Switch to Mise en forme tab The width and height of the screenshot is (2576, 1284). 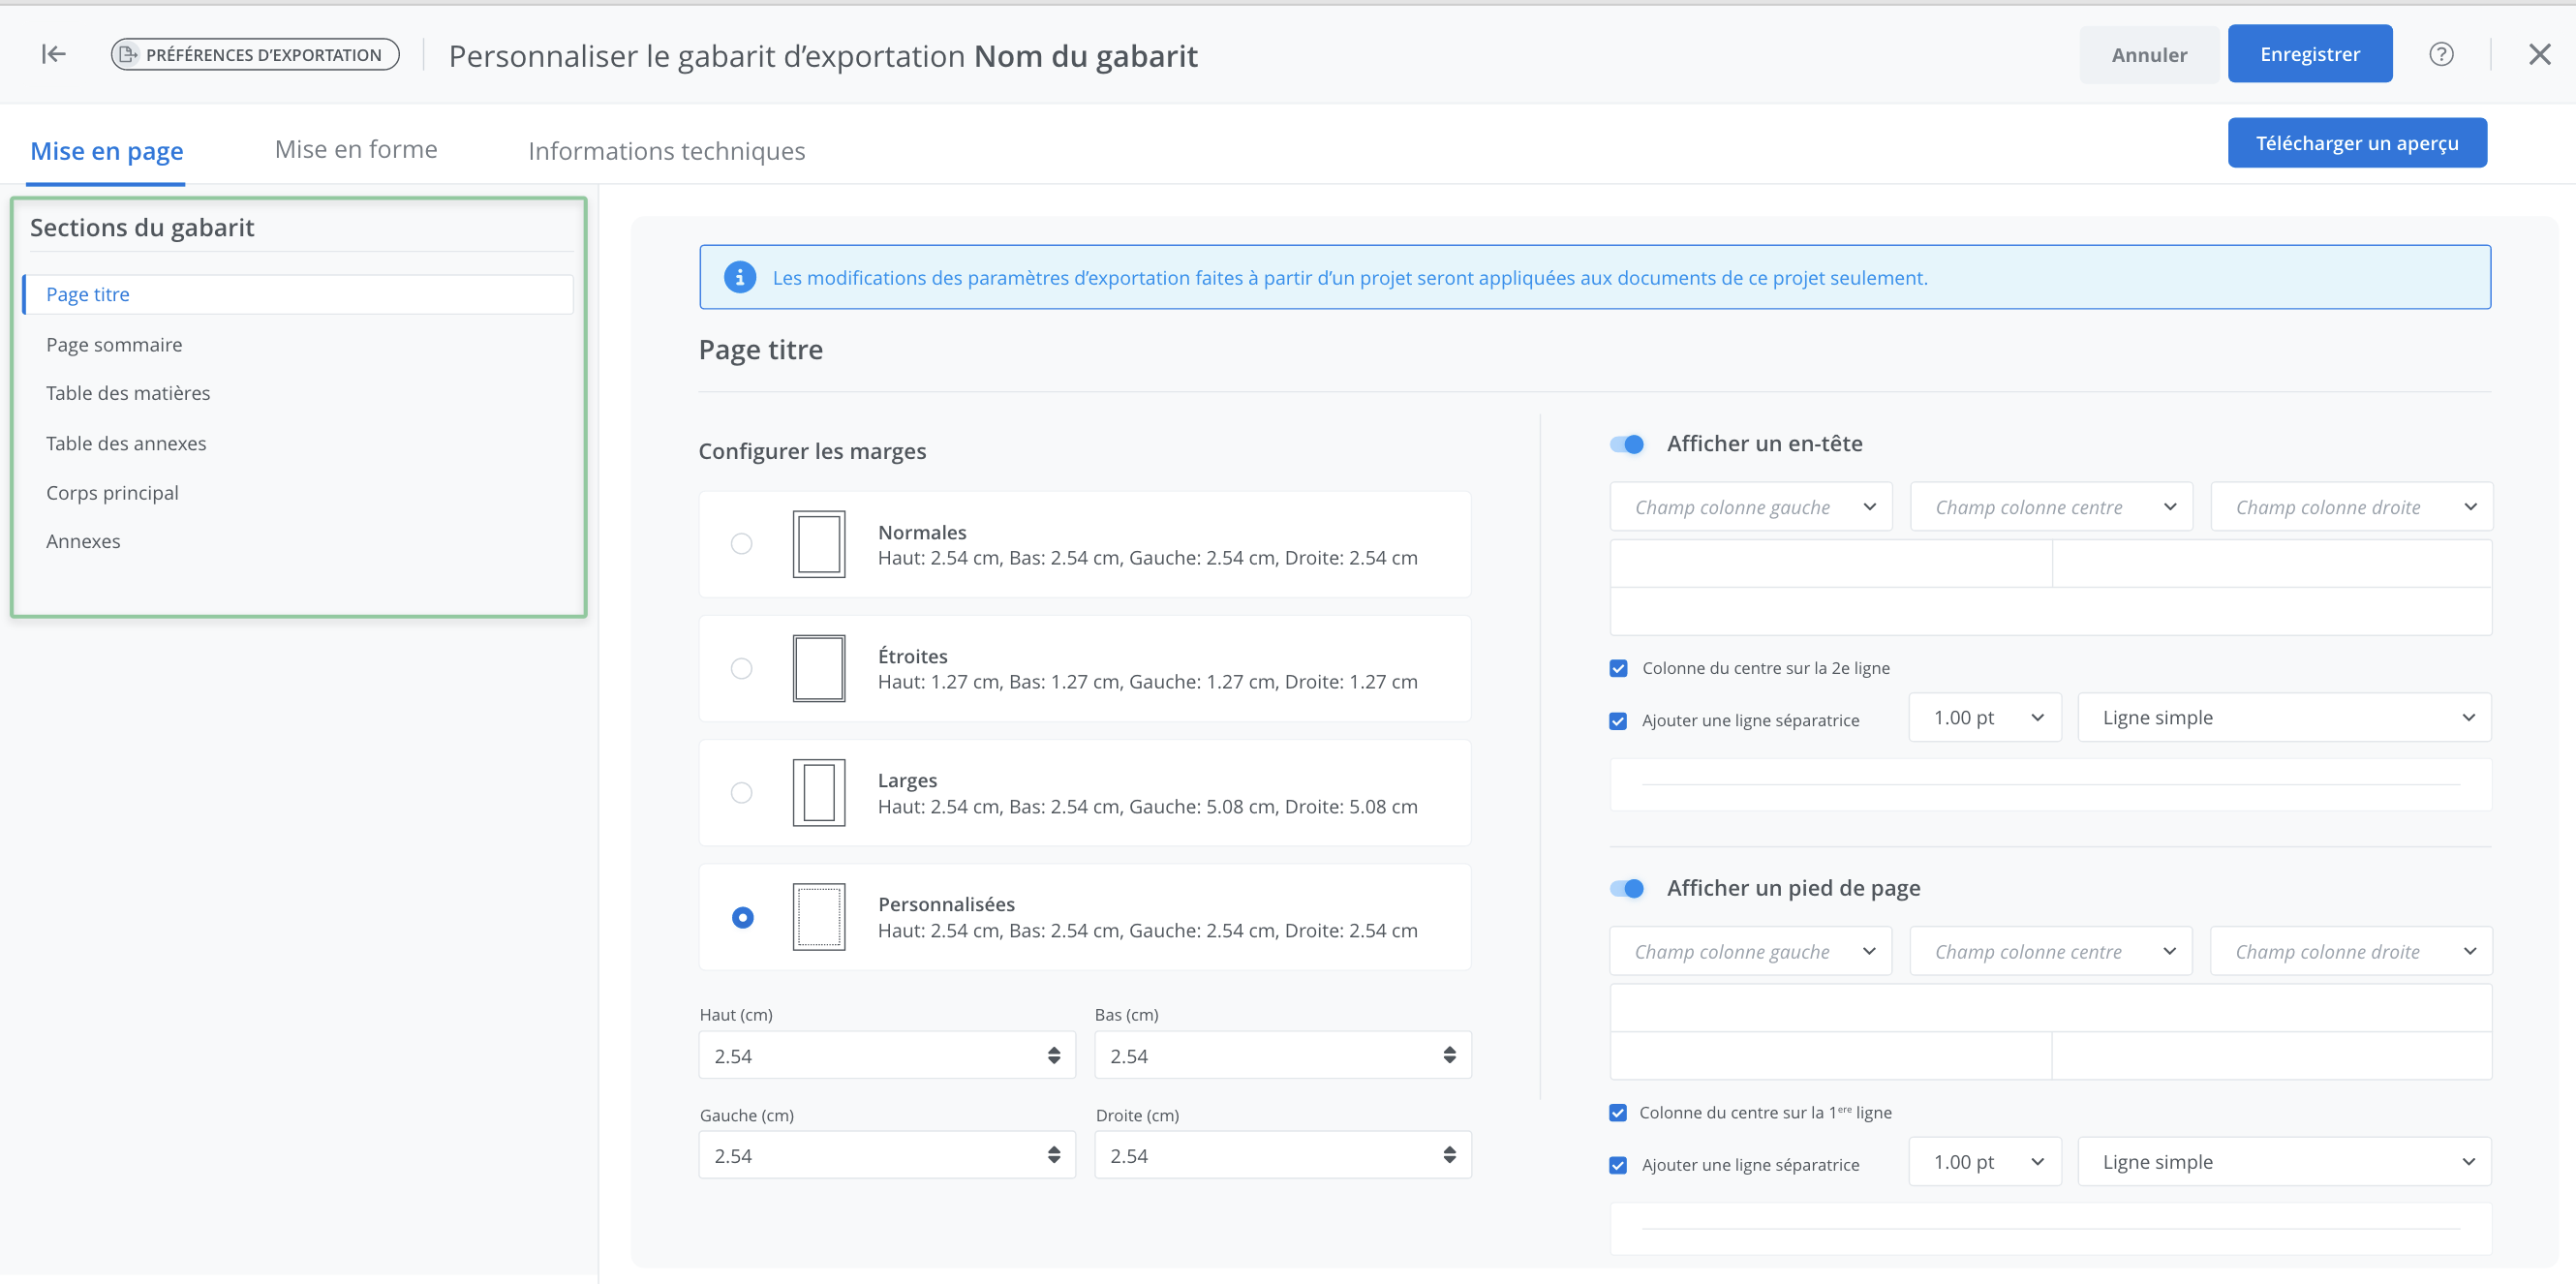pos(356,150)
